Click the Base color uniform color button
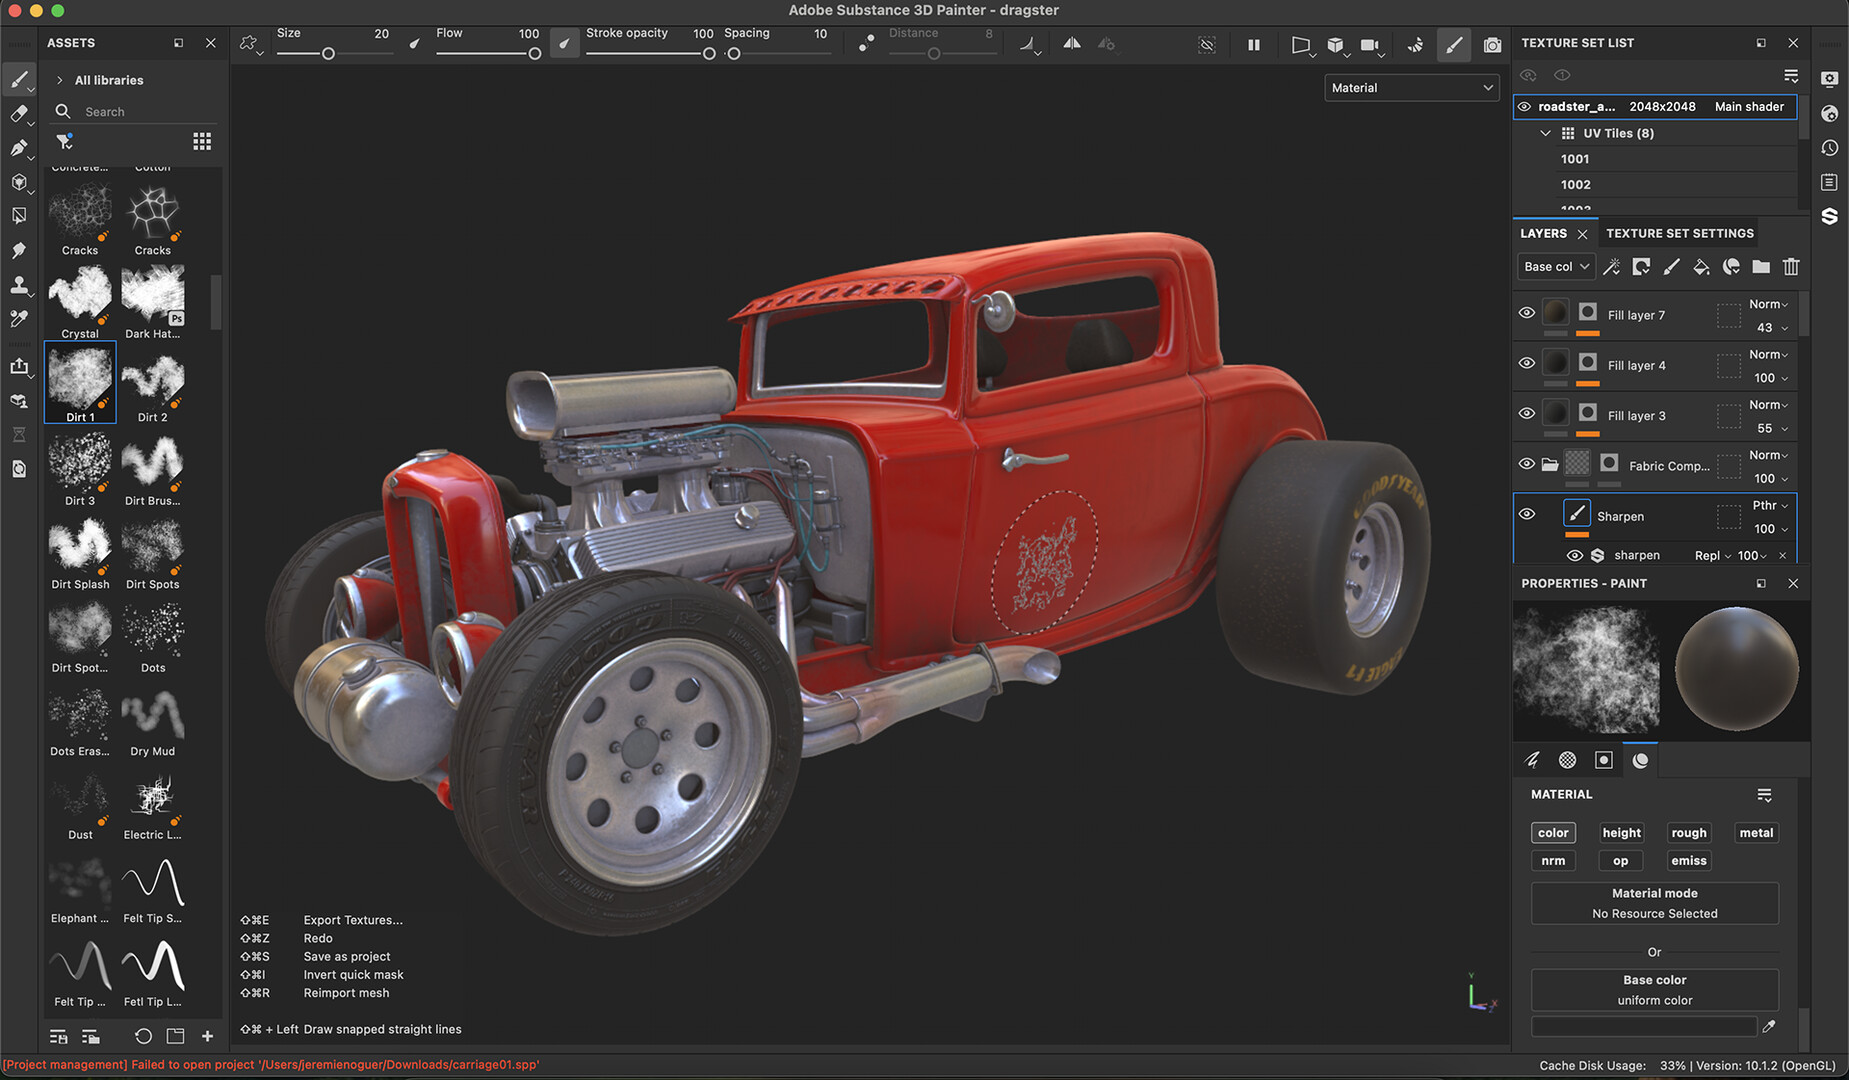Image resolution: width=1849 pixels, height=1080 pixels. 1654,989
